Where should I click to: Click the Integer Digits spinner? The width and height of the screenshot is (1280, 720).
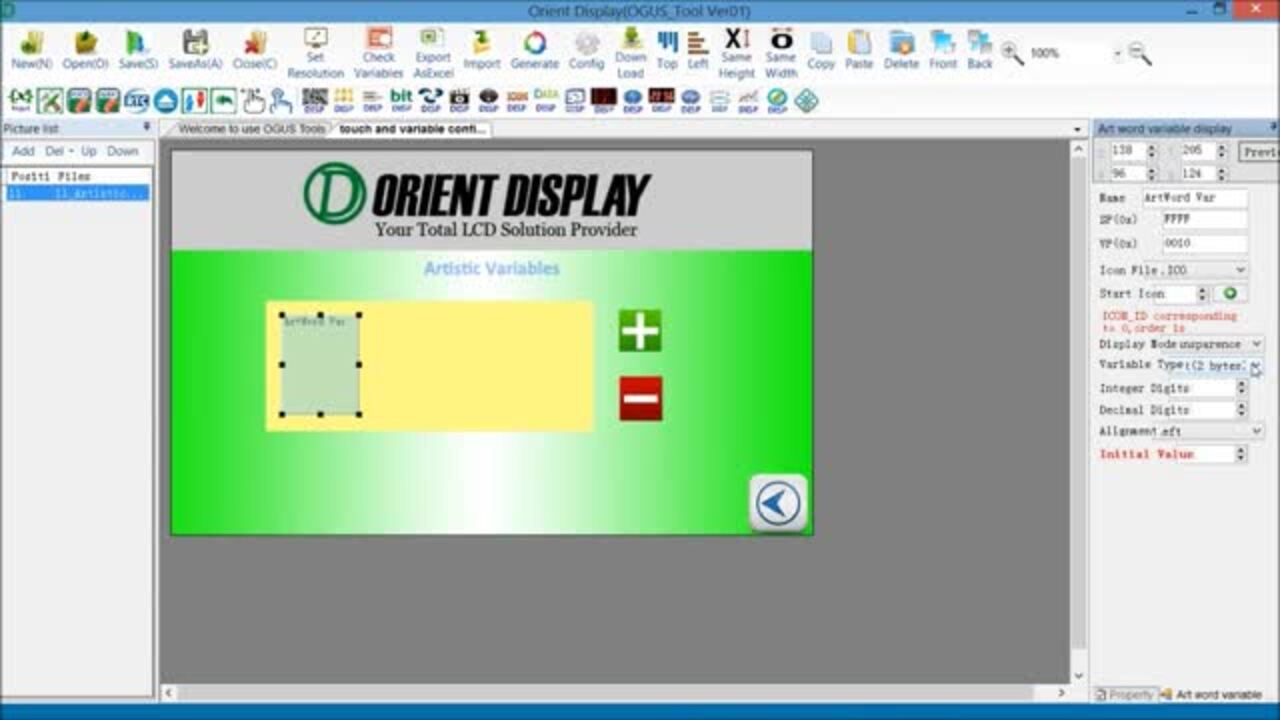click(1241, 388)
